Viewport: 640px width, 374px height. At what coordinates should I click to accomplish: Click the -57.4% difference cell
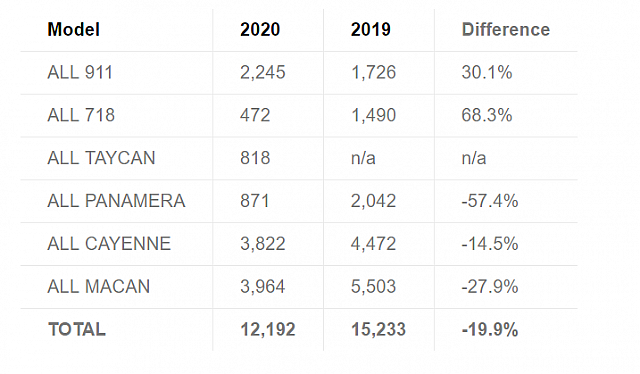(490, 201)
